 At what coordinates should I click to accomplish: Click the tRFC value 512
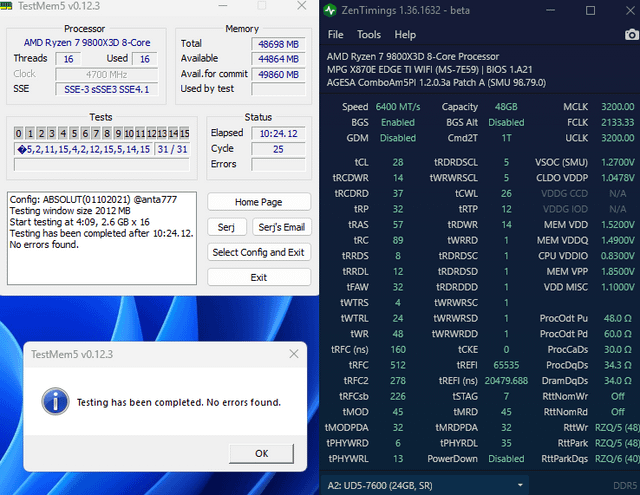click(x=398, y=365)
